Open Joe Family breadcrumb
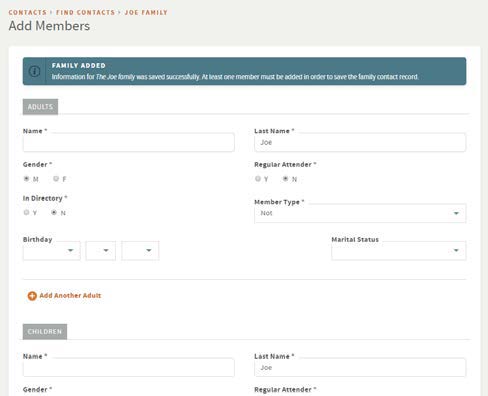The width and height of the screenshot is (488, 396). (x=146, y=12)
